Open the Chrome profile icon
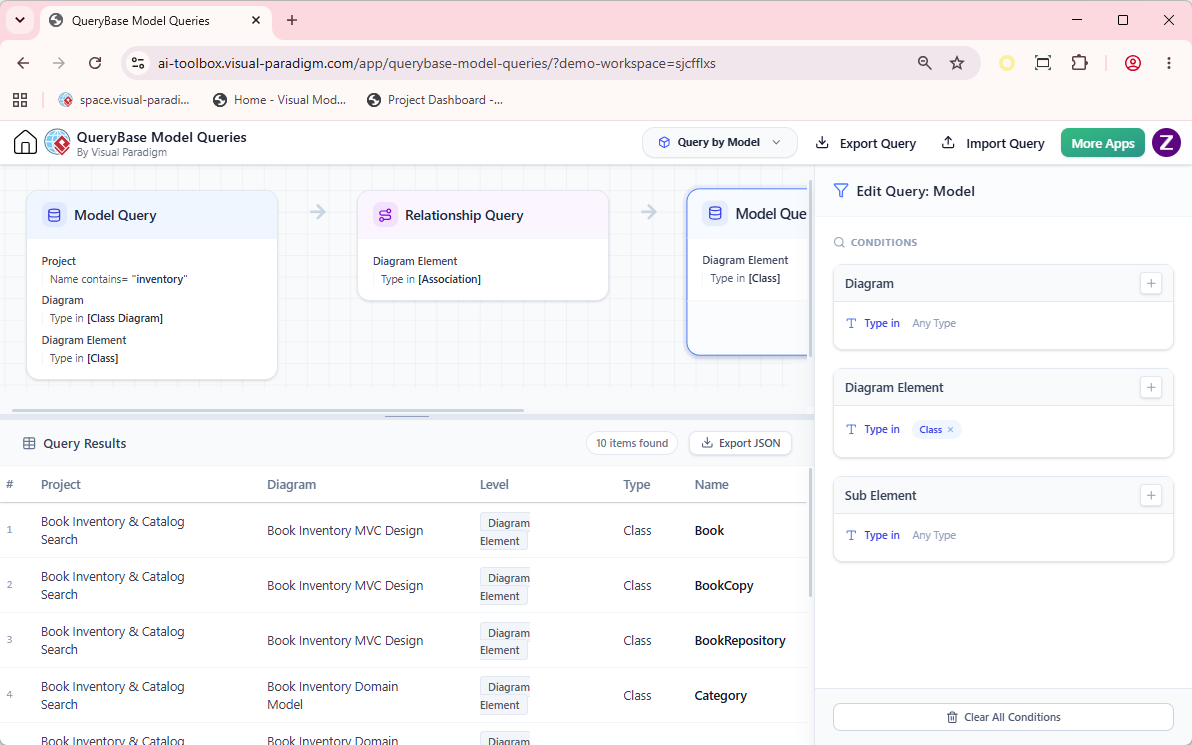The height and width of the screenshot is (745, 1192). click(1133, 63)
